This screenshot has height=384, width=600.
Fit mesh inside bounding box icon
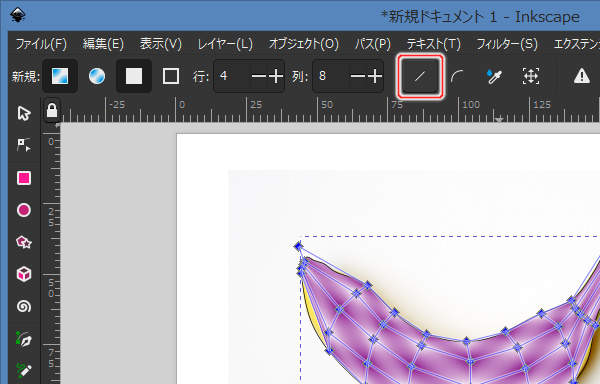click(x=531, y=76)
